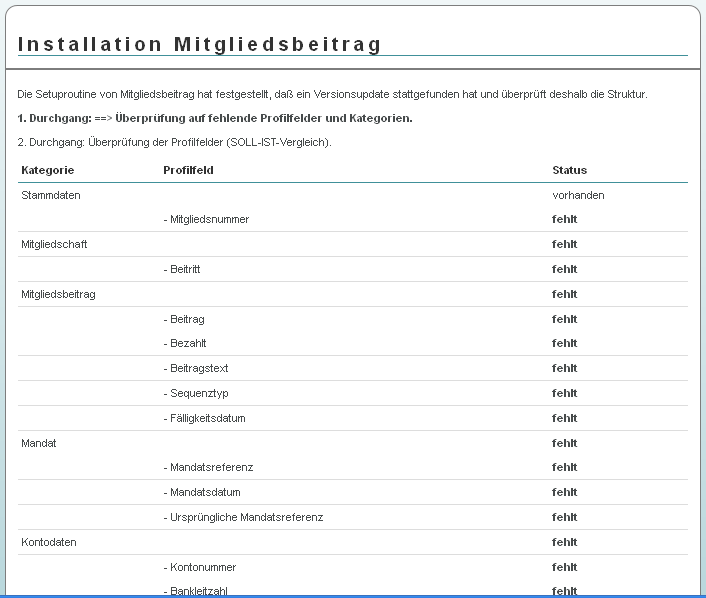Click the 'Kategorie' column header
The height and width of the screenshot is (598, 706).
(47, 170)
